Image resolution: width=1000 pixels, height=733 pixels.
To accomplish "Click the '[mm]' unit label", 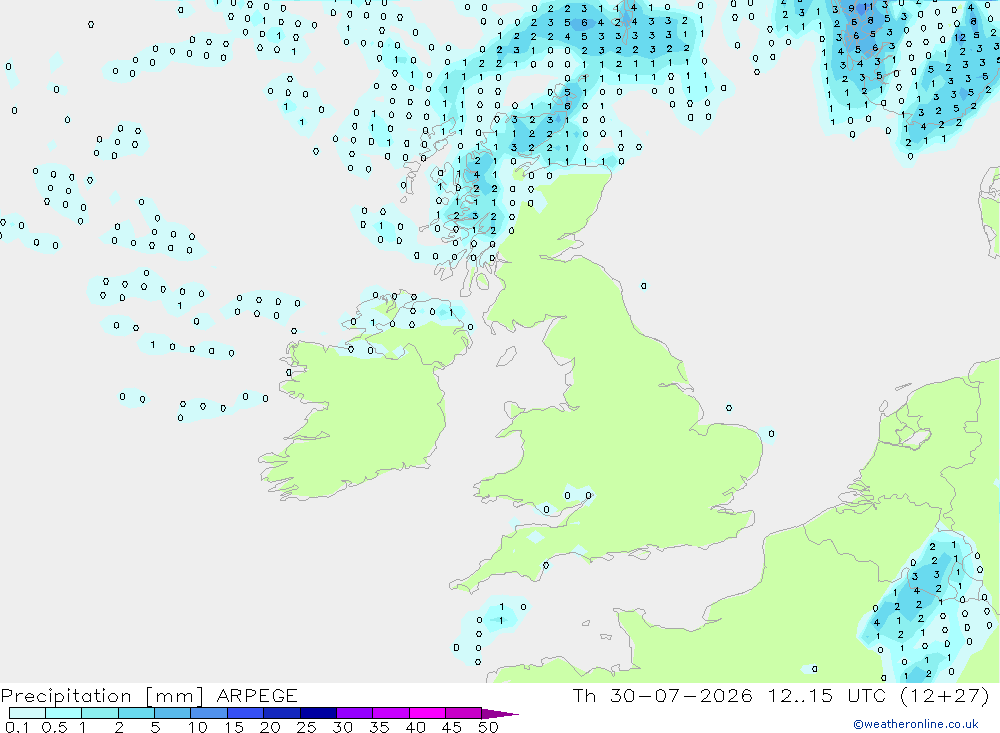I will [174, 696].
